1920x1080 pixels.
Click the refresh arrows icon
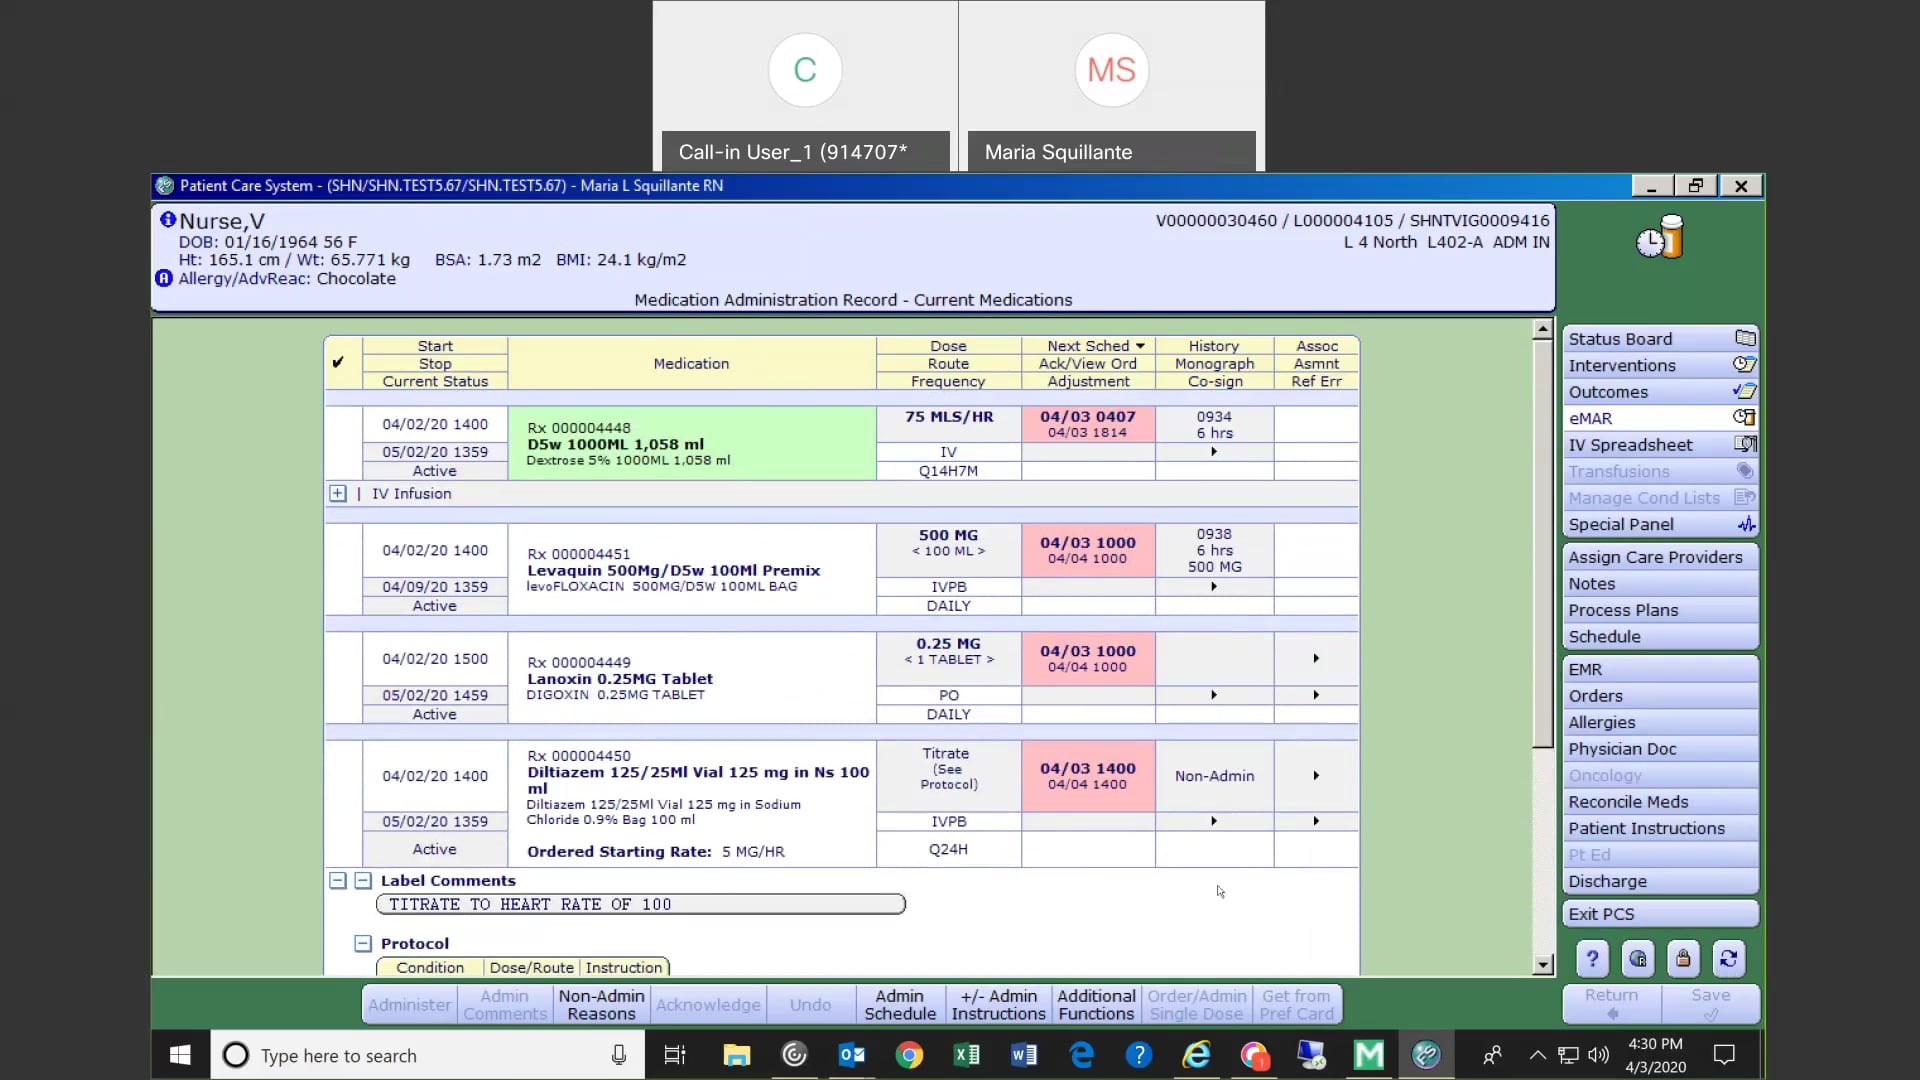1729,958
